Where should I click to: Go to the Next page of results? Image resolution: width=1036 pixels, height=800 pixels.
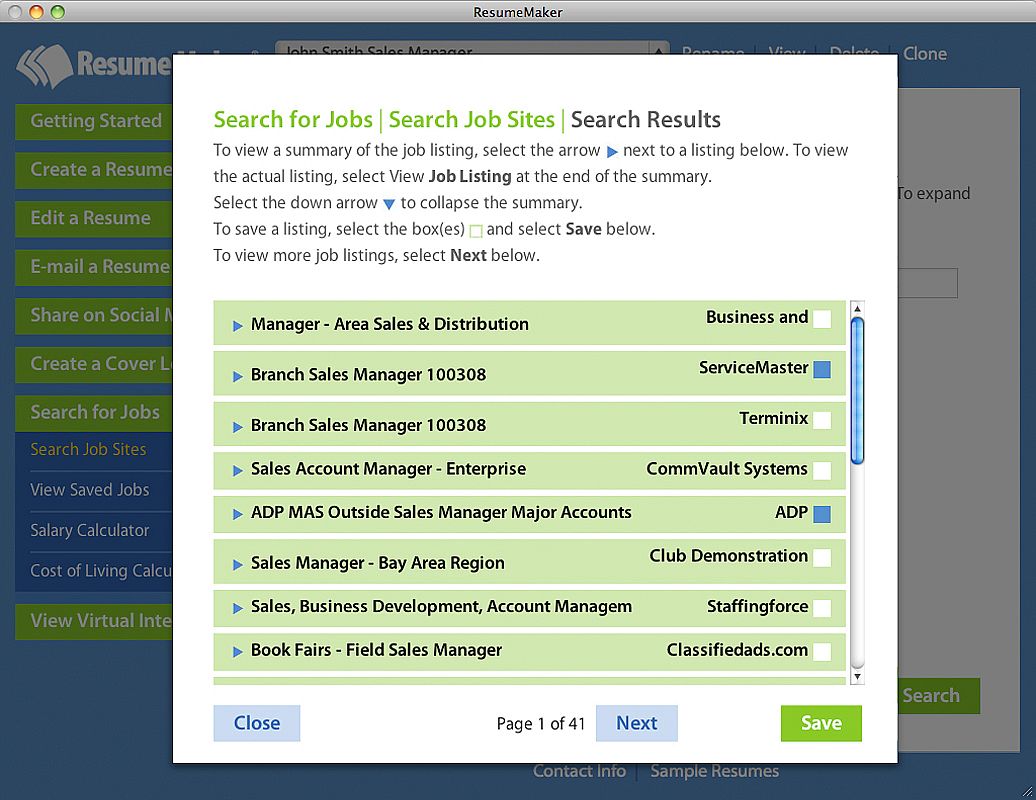click(x=636, y=723)
